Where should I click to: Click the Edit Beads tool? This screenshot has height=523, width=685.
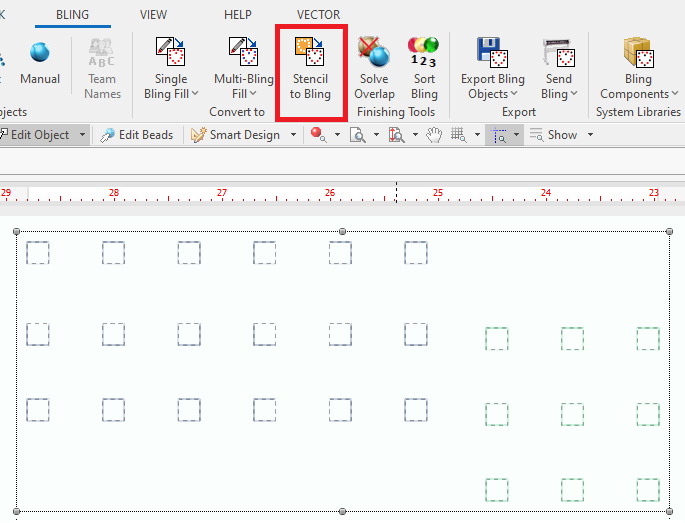pyautogui.click(x=137, y=135)
